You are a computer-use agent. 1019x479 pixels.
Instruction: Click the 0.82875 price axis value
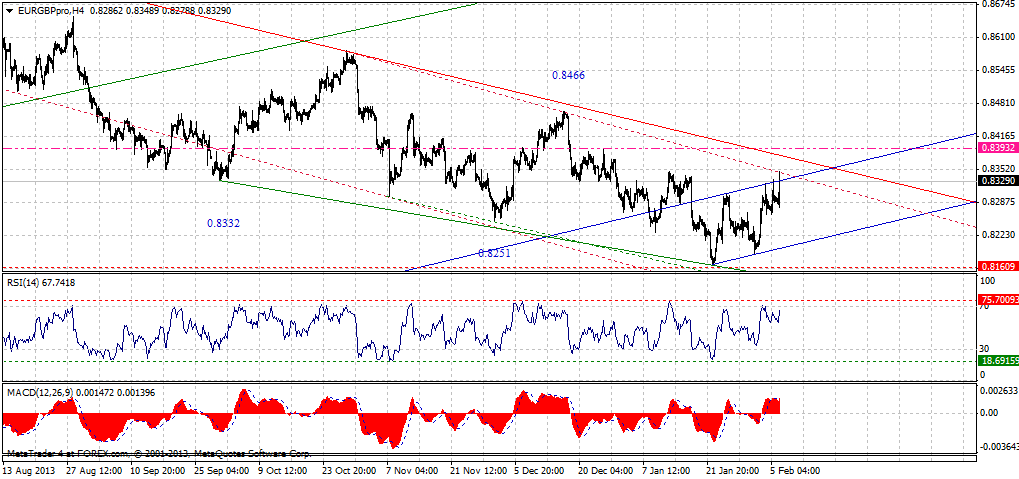coord(998,201)
